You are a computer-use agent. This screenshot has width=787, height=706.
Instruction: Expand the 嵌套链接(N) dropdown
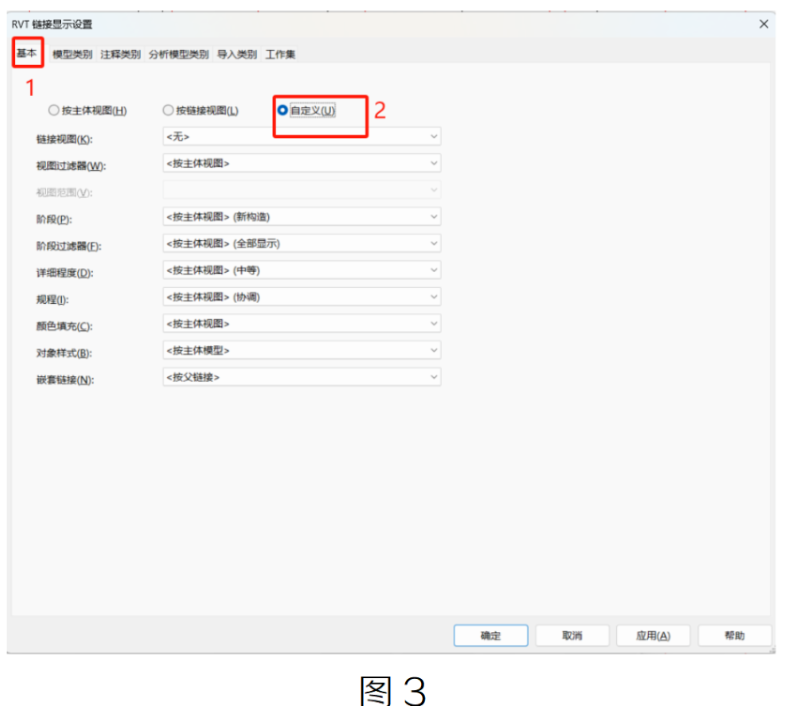tap(302, 377)
